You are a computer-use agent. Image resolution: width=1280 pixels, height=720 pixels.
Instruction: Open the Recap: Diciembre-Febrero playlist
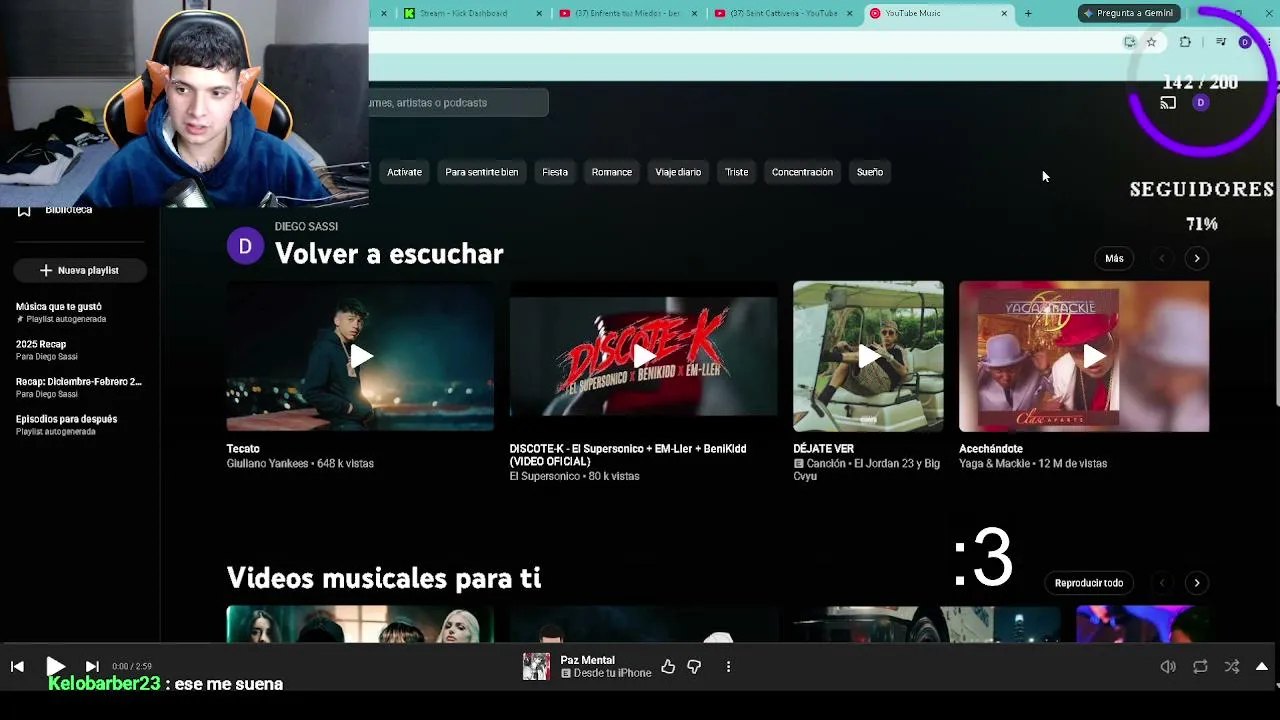79,387
